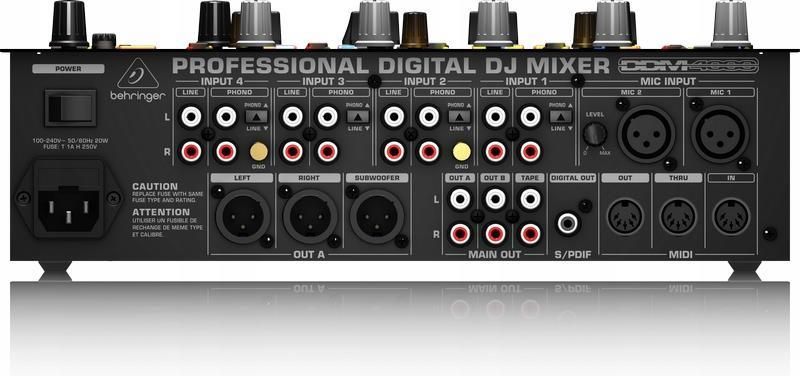Turn the MIC 2 LEVEL knob
Image resolution: width=800 pixels, height=376 pixels.
(595, 134)
